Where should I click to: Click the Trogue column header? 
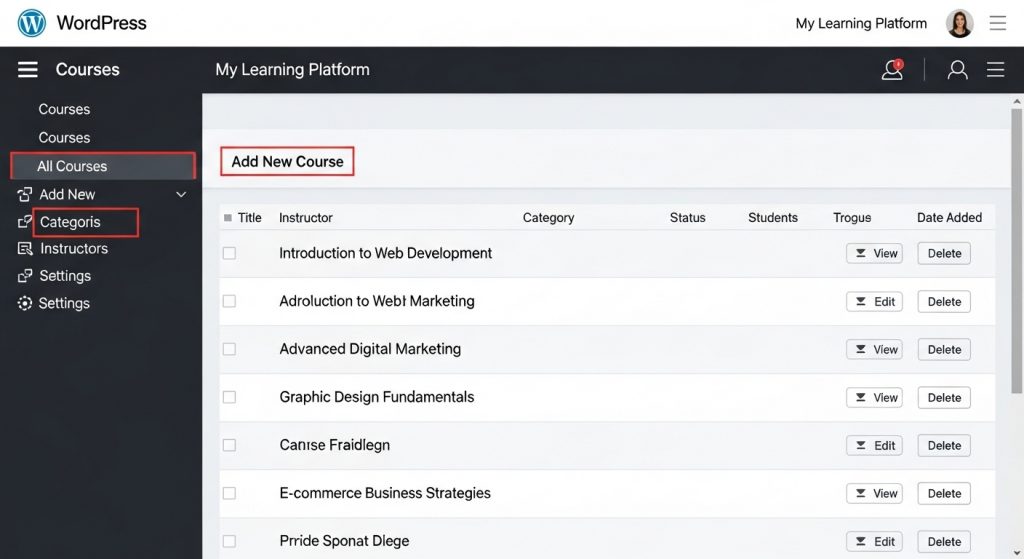click(x=852, y=217)
